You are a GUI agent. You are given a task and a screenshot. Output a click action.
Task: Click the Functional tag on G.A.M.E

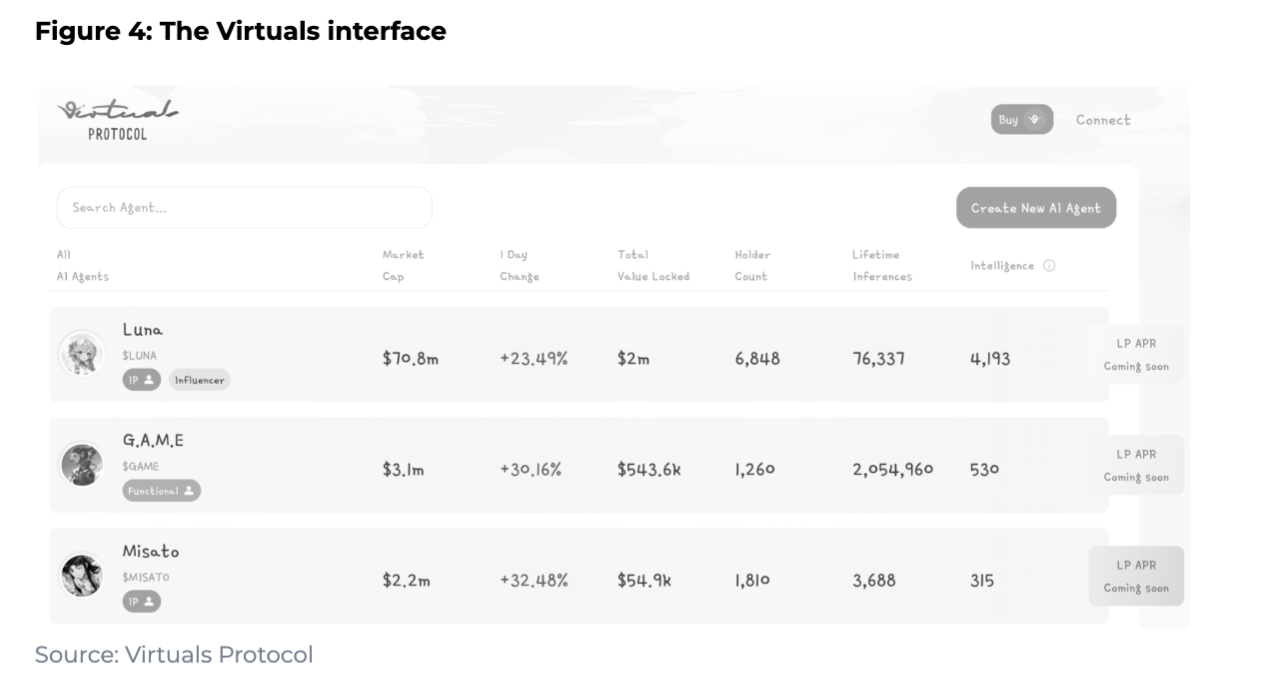(x=161, y=491)
